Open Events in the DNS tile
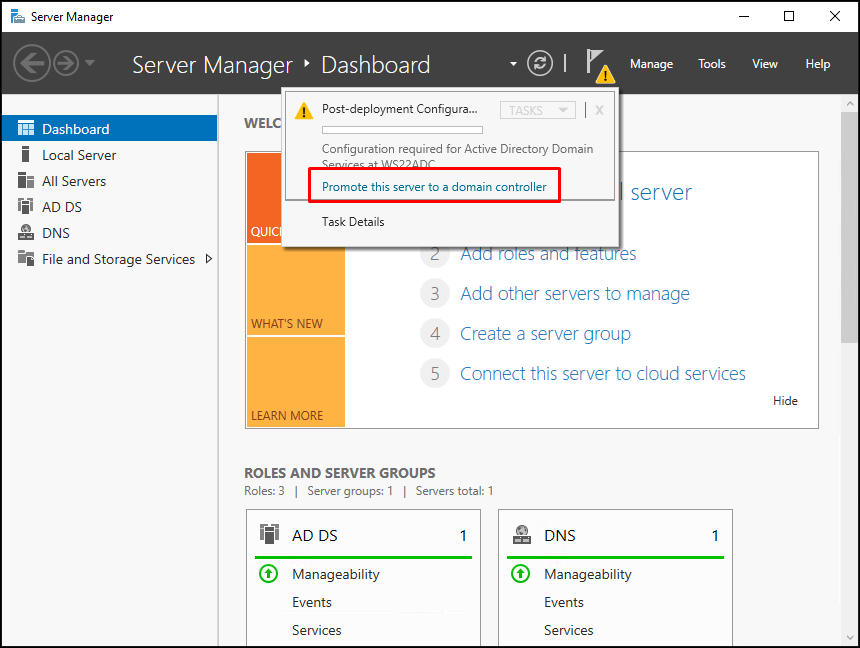 click(x=563, y=602)
